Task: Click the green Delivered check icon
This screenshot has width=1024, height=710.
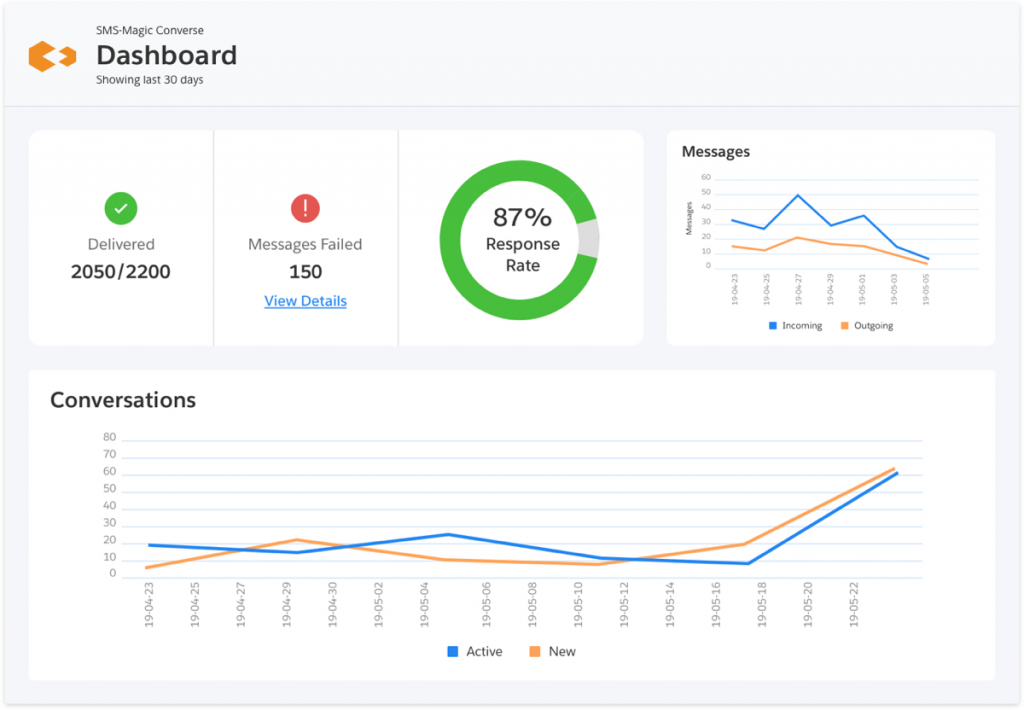Action: 121,209
